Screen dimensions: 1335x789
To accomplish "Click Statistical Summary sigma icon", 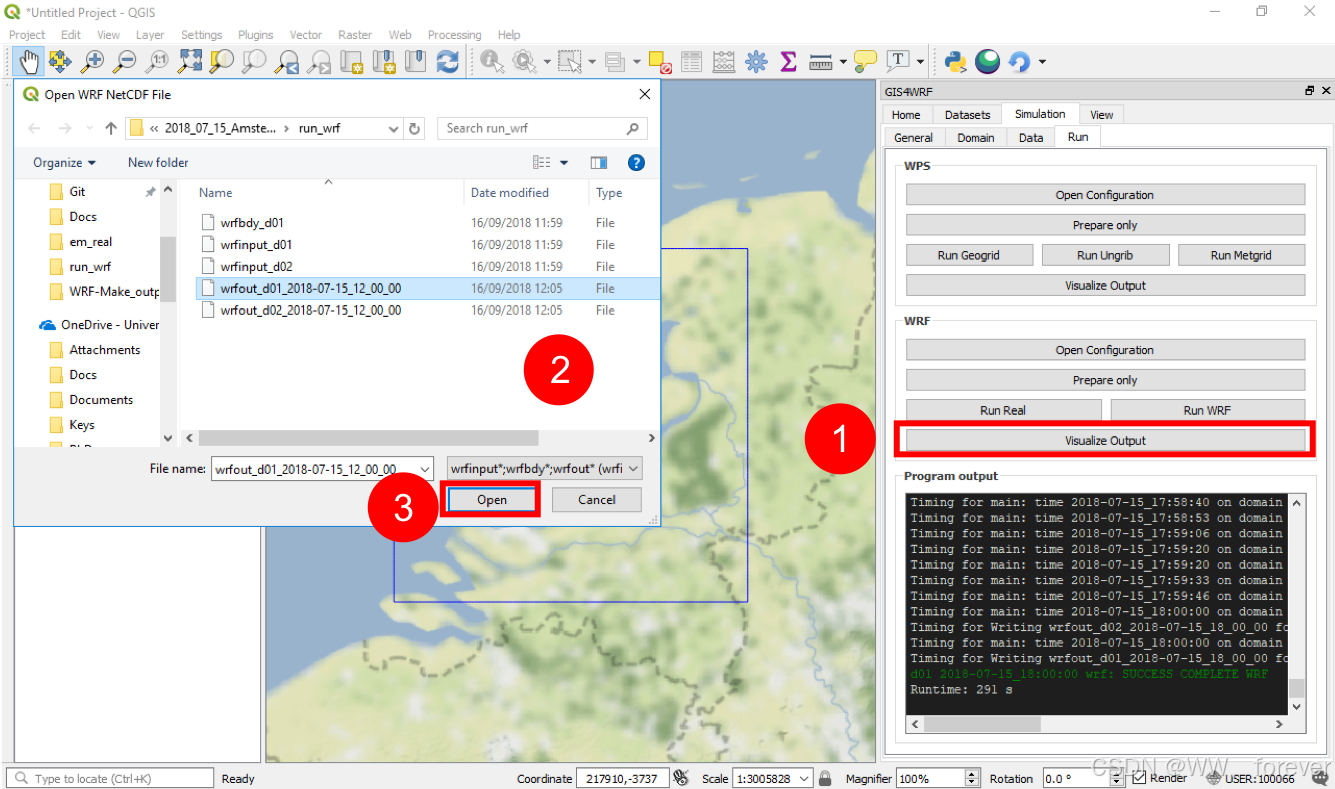I will (x=788, y=62).
